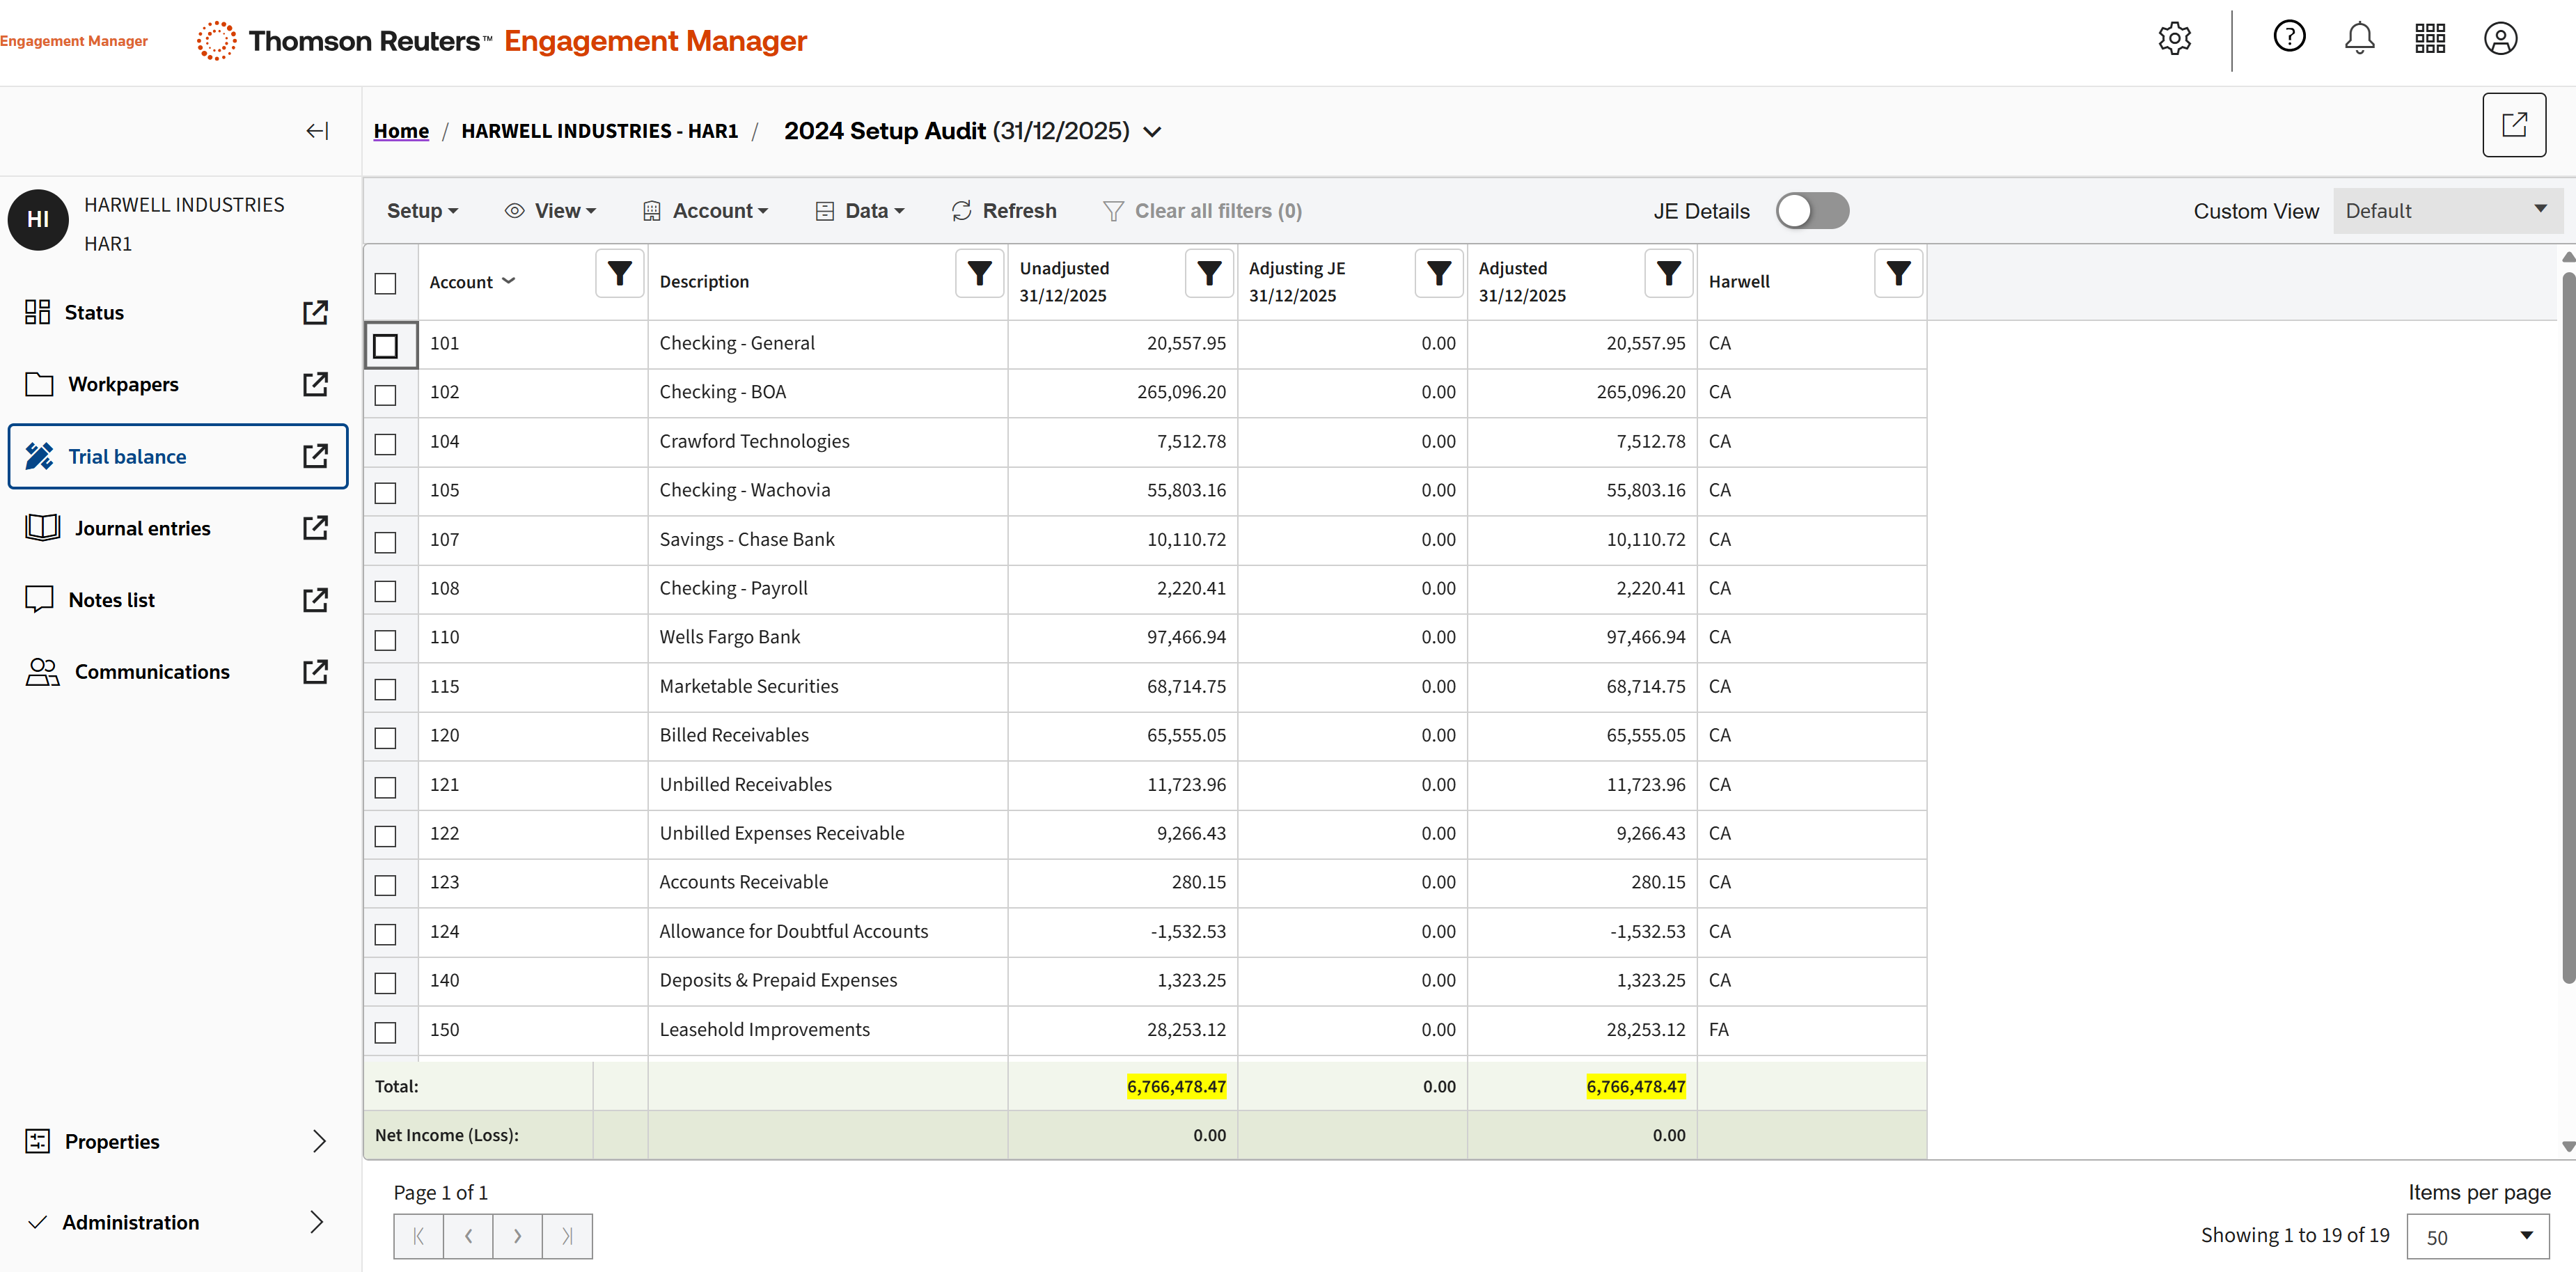Click the Refresh button

1004,211
